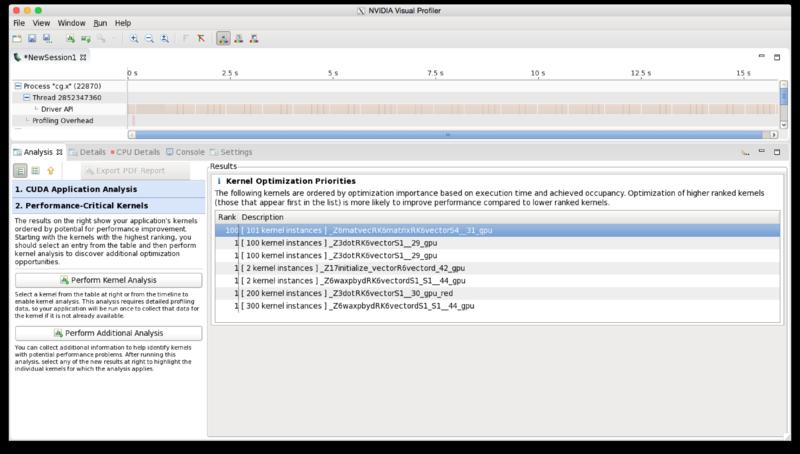Open the Window menu

click(71, 23)
